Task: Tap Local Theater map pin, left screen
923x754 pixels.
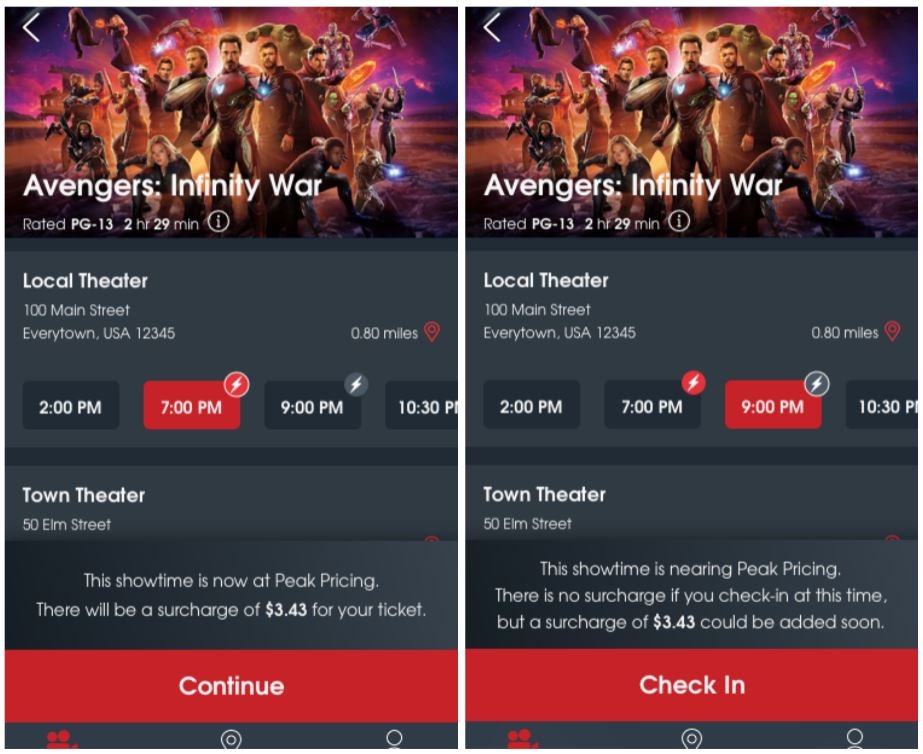Action: (432, 332)
